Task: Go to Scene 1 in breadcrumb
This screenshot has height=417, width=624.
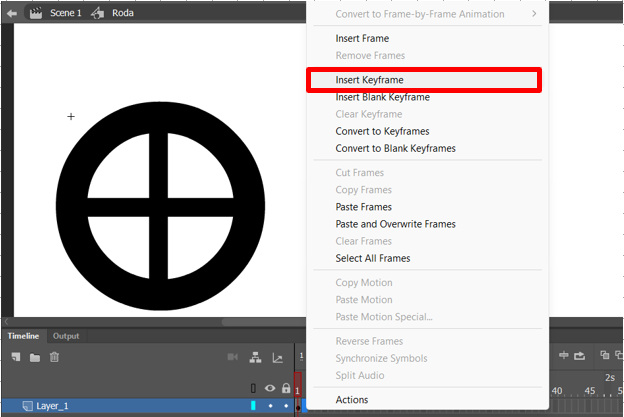Action: click(x=66, y=13)
